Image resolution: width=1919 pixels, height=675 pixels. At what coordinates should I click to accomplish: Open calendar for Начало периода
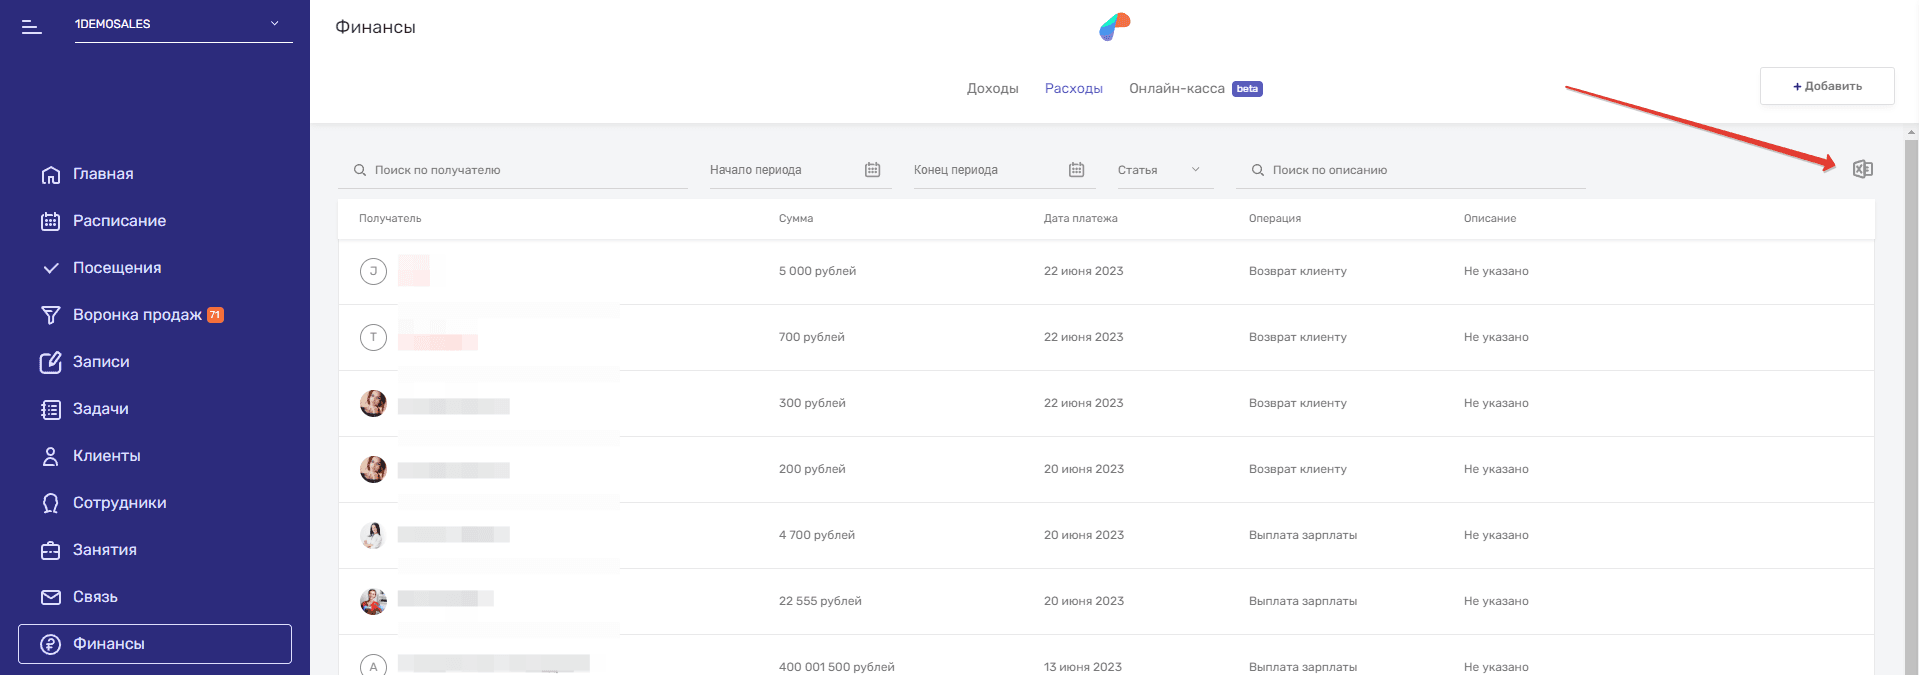(872, 170)
